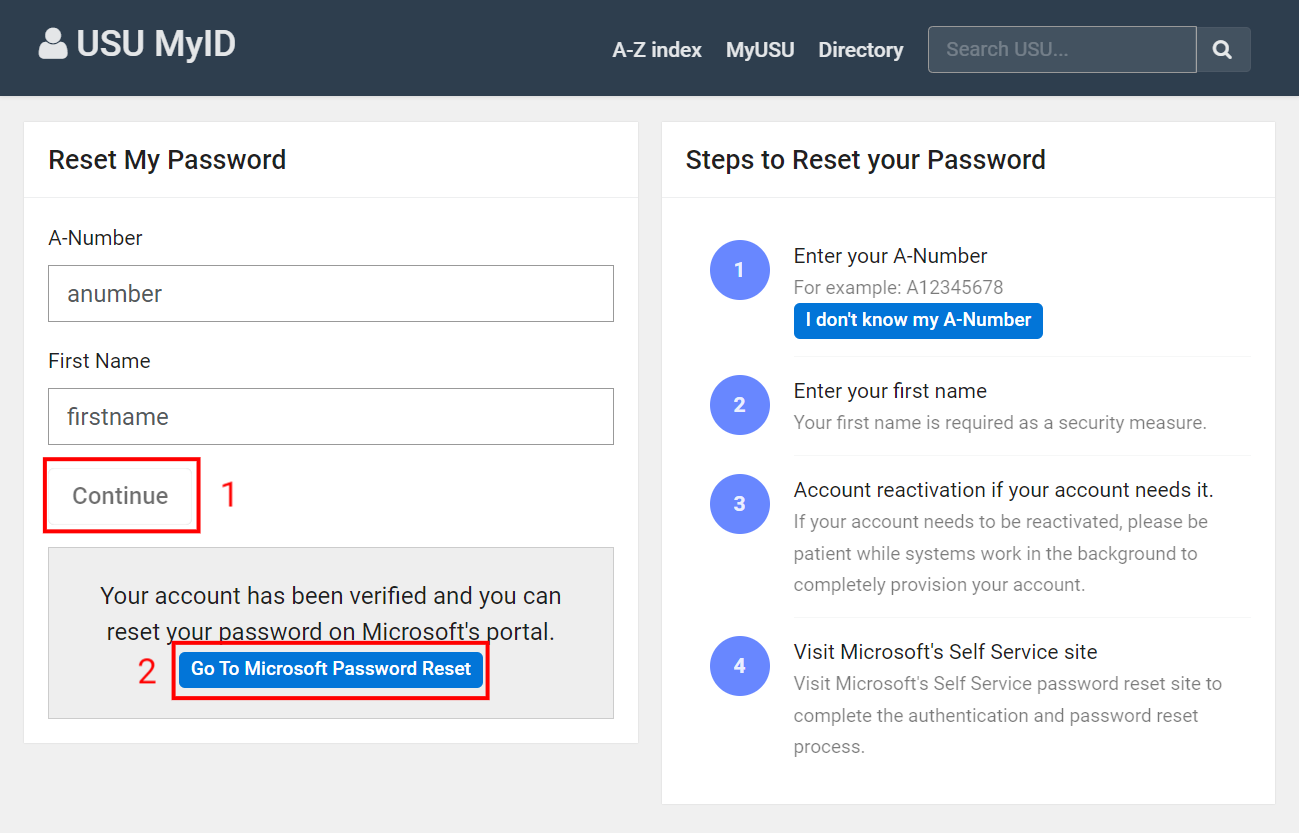Click the step 1 circle badge
Image resolution: width=1299 pixels, height=833 pixels.
[x=739, y=270]
